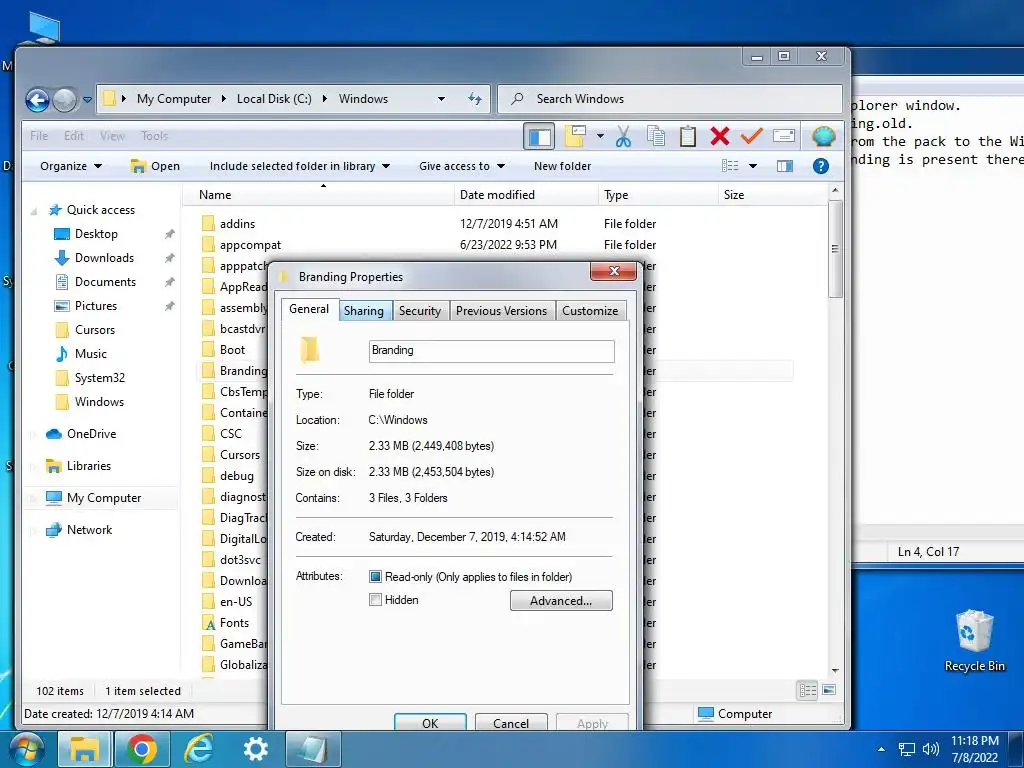Click the greyed Forward navigation arrow
This screenshot has height=768, width=1024.
65,100
